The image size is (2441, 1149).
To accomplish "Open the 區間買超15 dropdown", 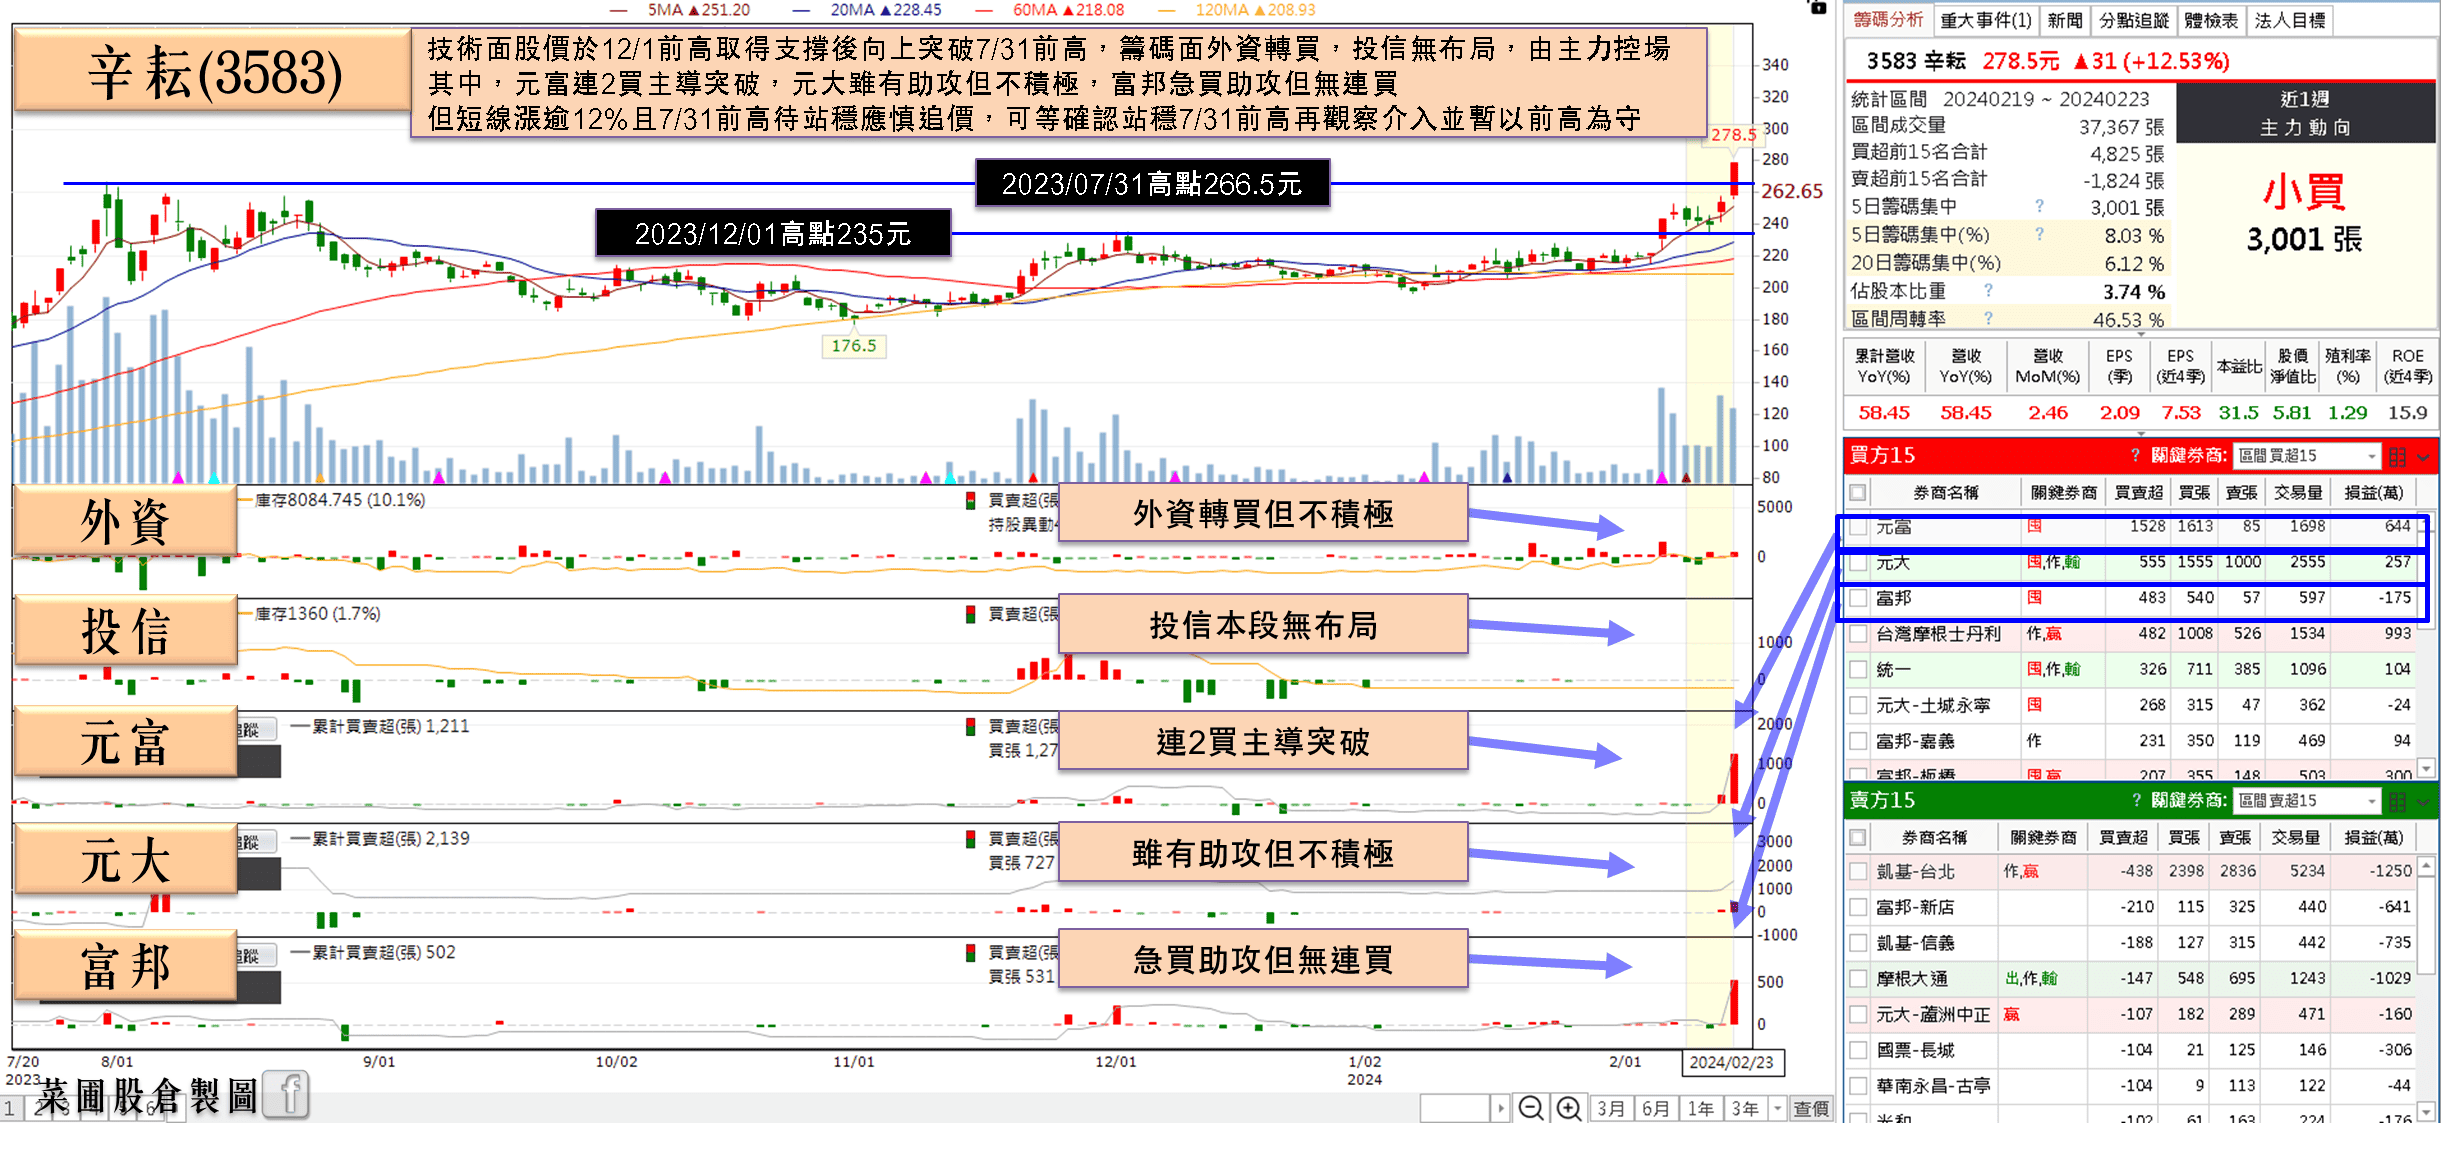I will 2307,456.
